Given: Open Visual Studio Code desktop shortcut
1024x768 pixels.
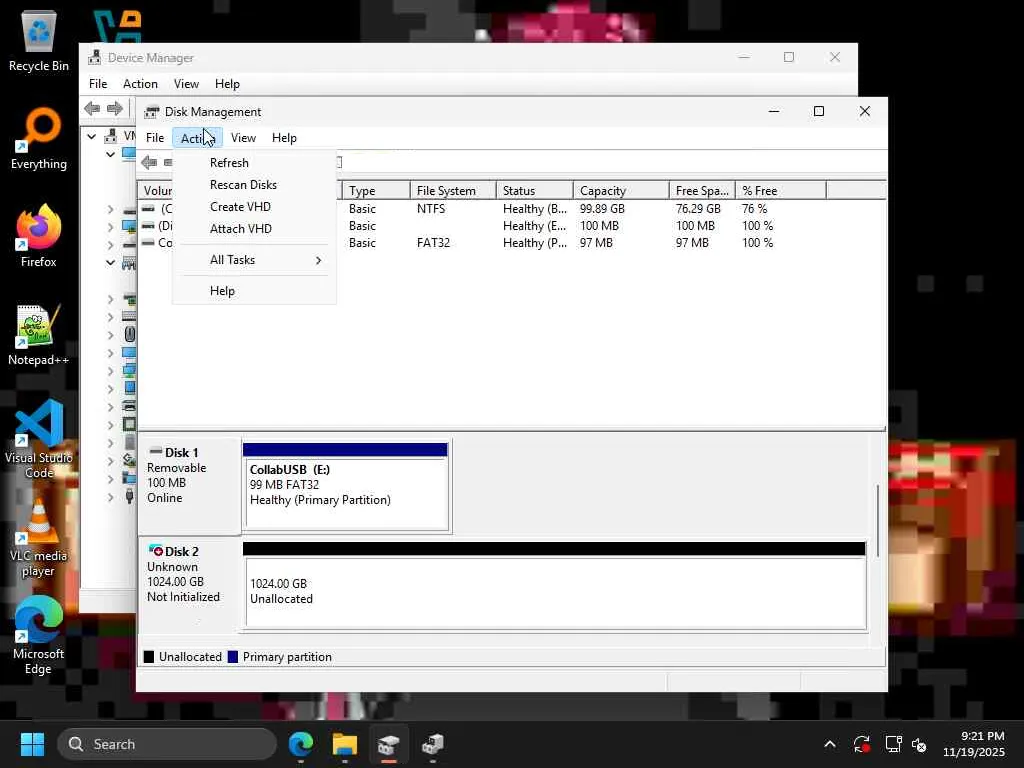Looking at the screenshot, I should tap(39, 440).
